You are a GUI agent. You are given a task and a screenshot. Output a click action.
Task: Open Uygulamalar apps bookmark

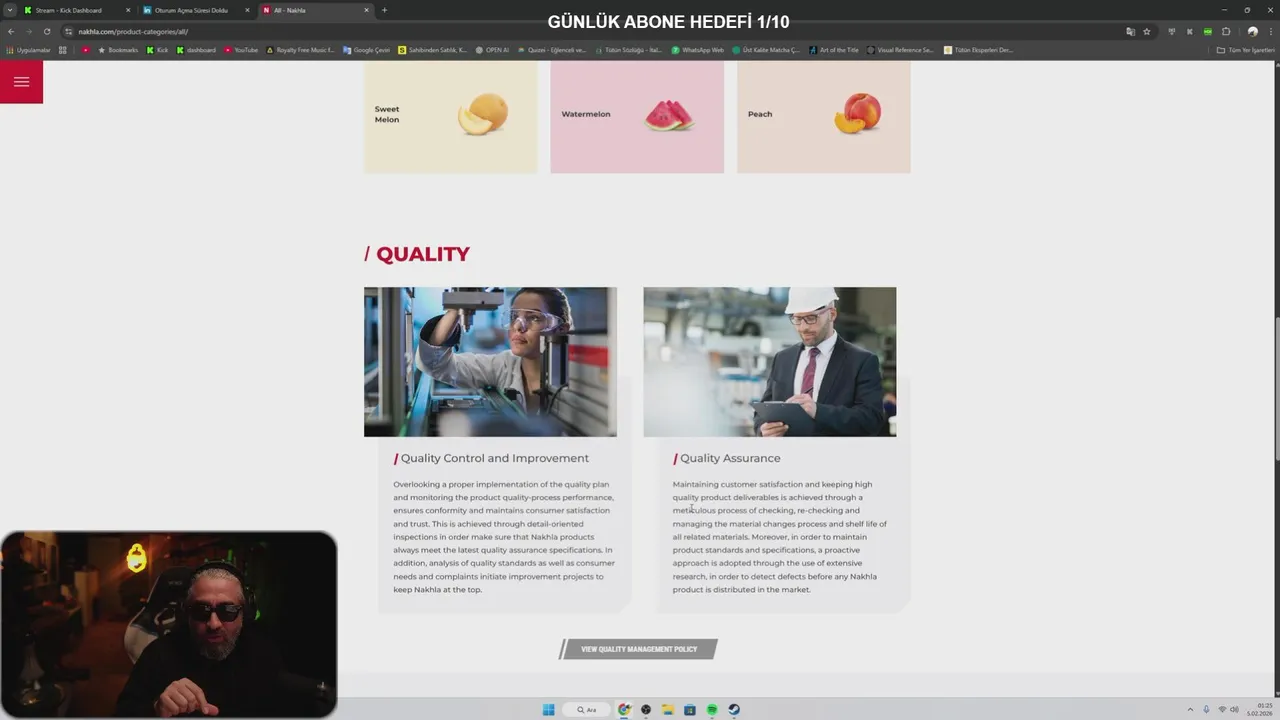[x=28, y=50]
